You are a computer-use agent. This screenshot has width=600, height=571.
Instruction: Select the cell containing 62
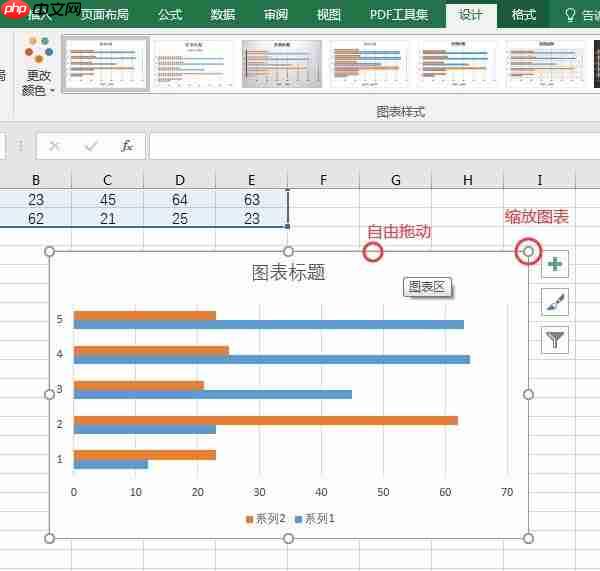pos(36,219)
